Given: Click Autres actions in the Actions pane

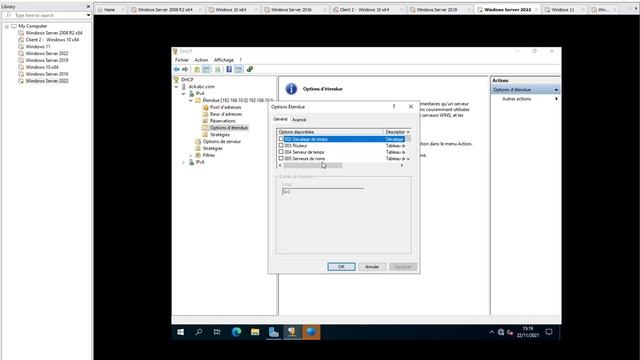Looking at the screenshot, I should [517, 99].
